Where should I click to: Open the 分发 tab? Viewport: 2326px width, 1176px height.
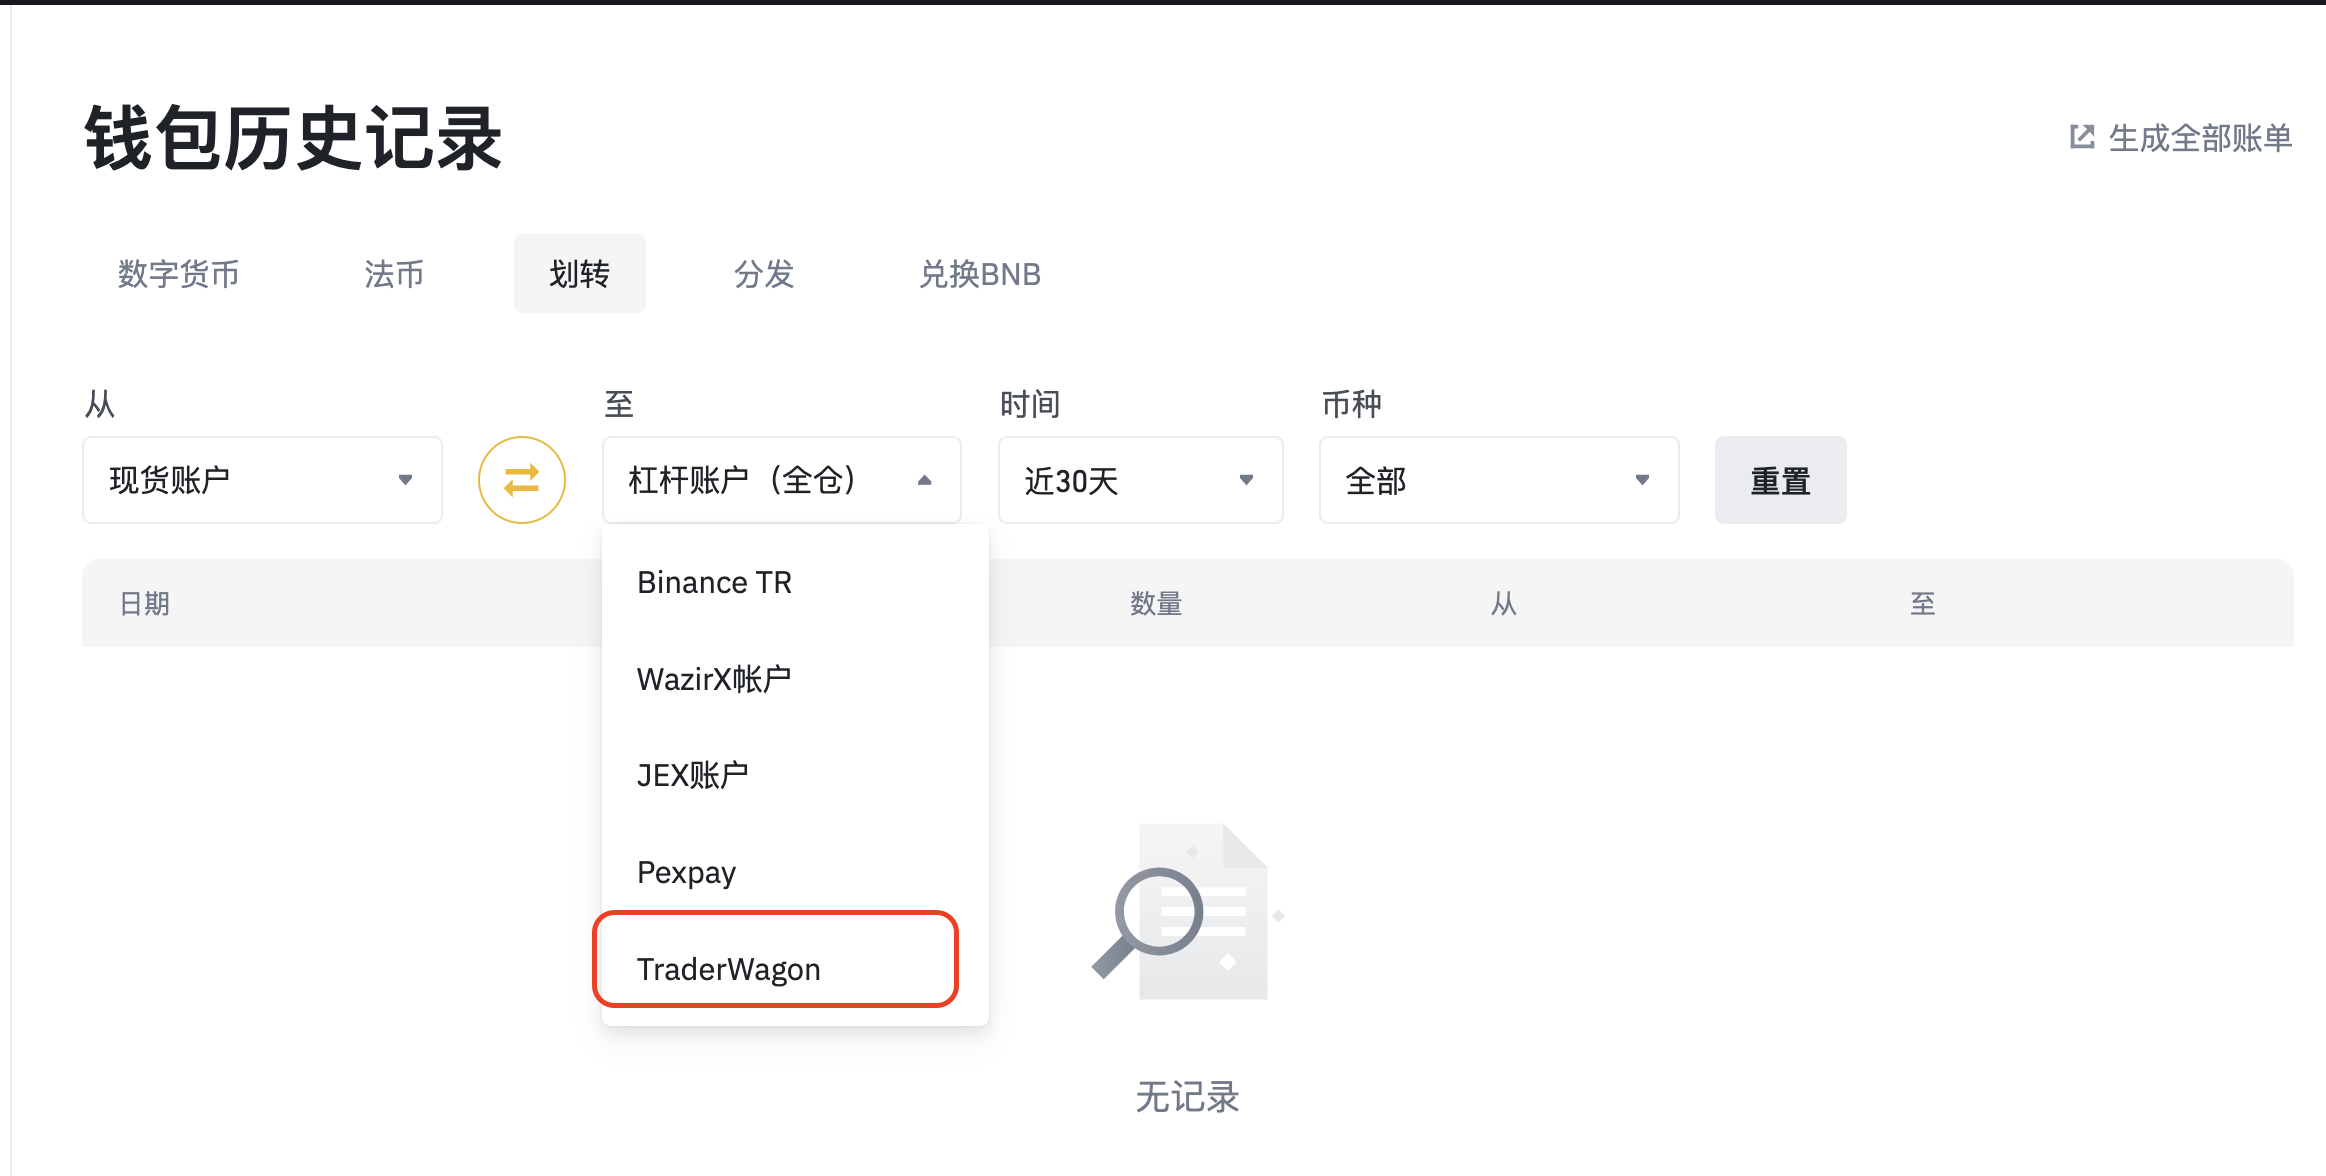[763, 274]
